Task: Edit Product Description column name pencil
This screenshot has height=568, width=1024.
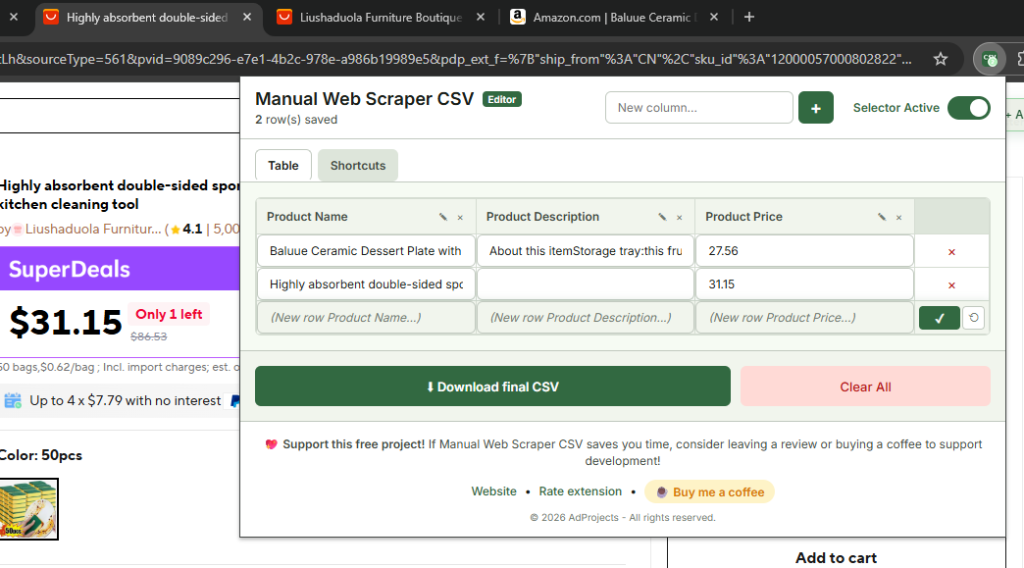Action: (662, 217)
